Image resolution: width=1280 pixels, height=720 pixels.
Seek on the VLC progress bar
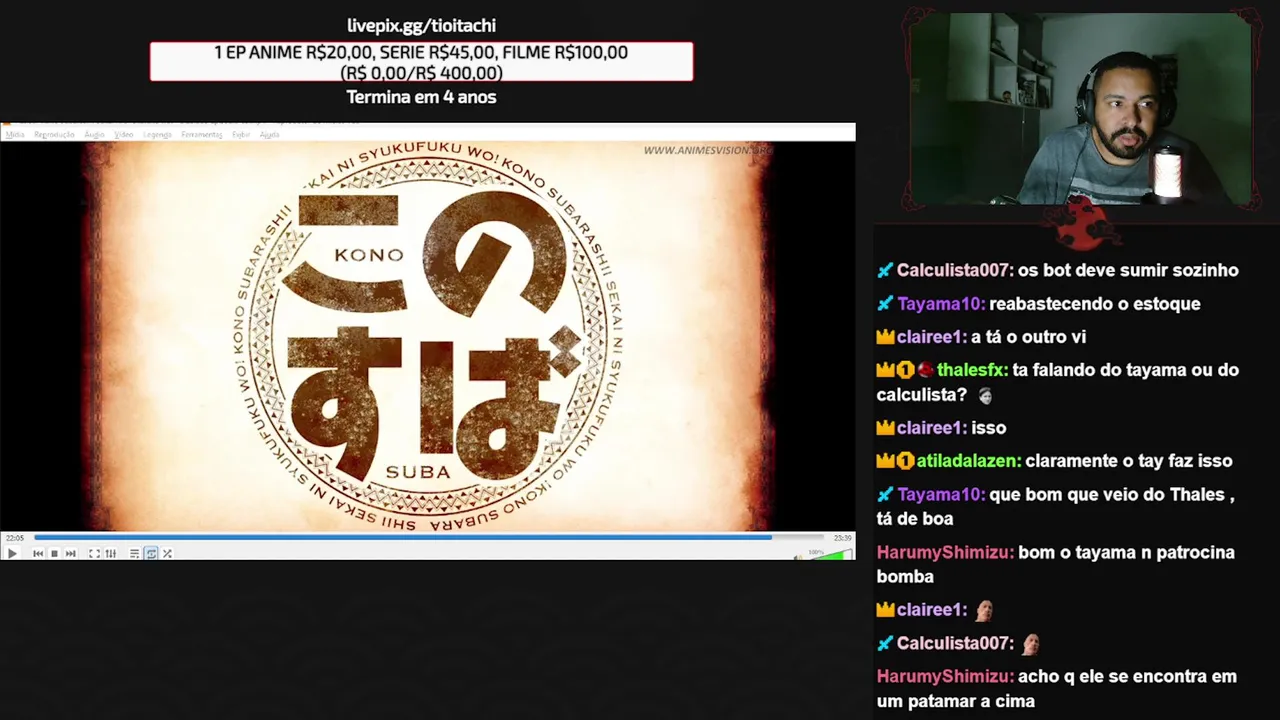(428, 537)
